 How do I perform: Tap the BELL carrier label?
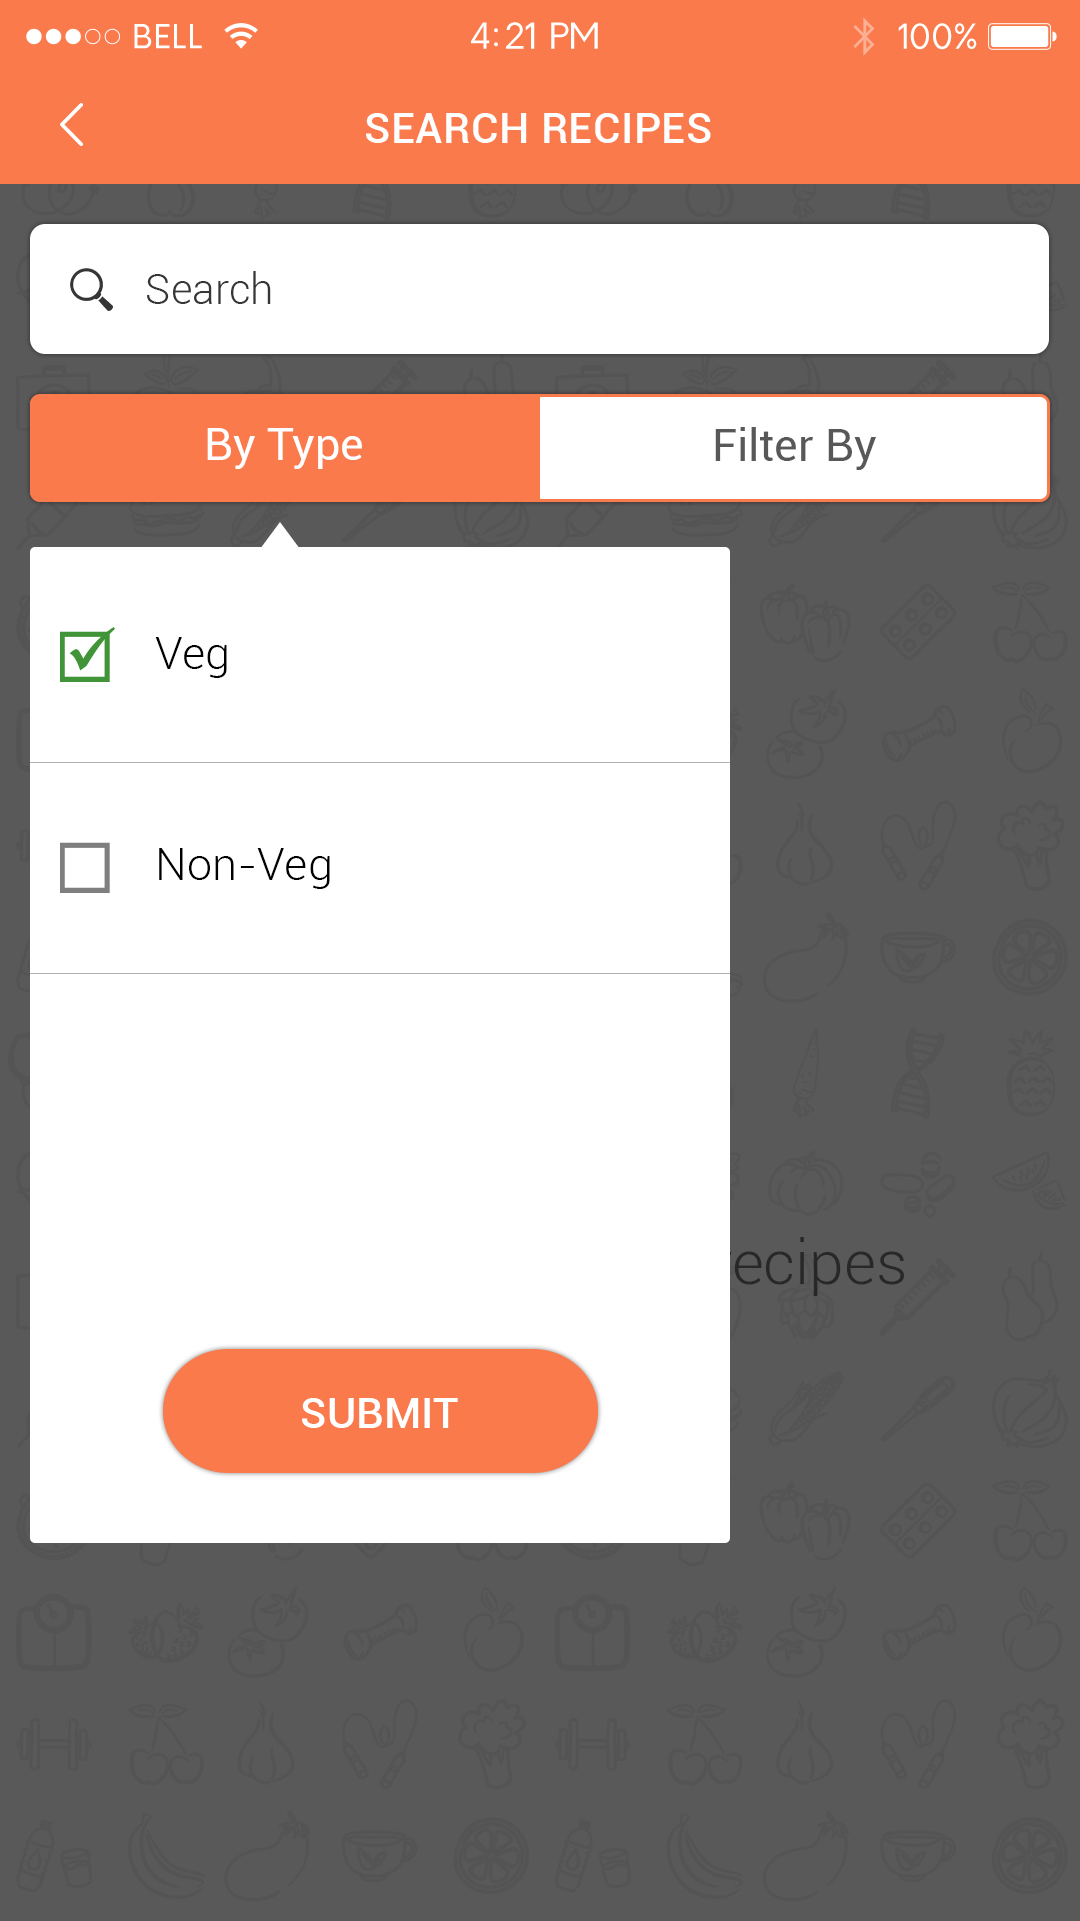coord(167,37)
